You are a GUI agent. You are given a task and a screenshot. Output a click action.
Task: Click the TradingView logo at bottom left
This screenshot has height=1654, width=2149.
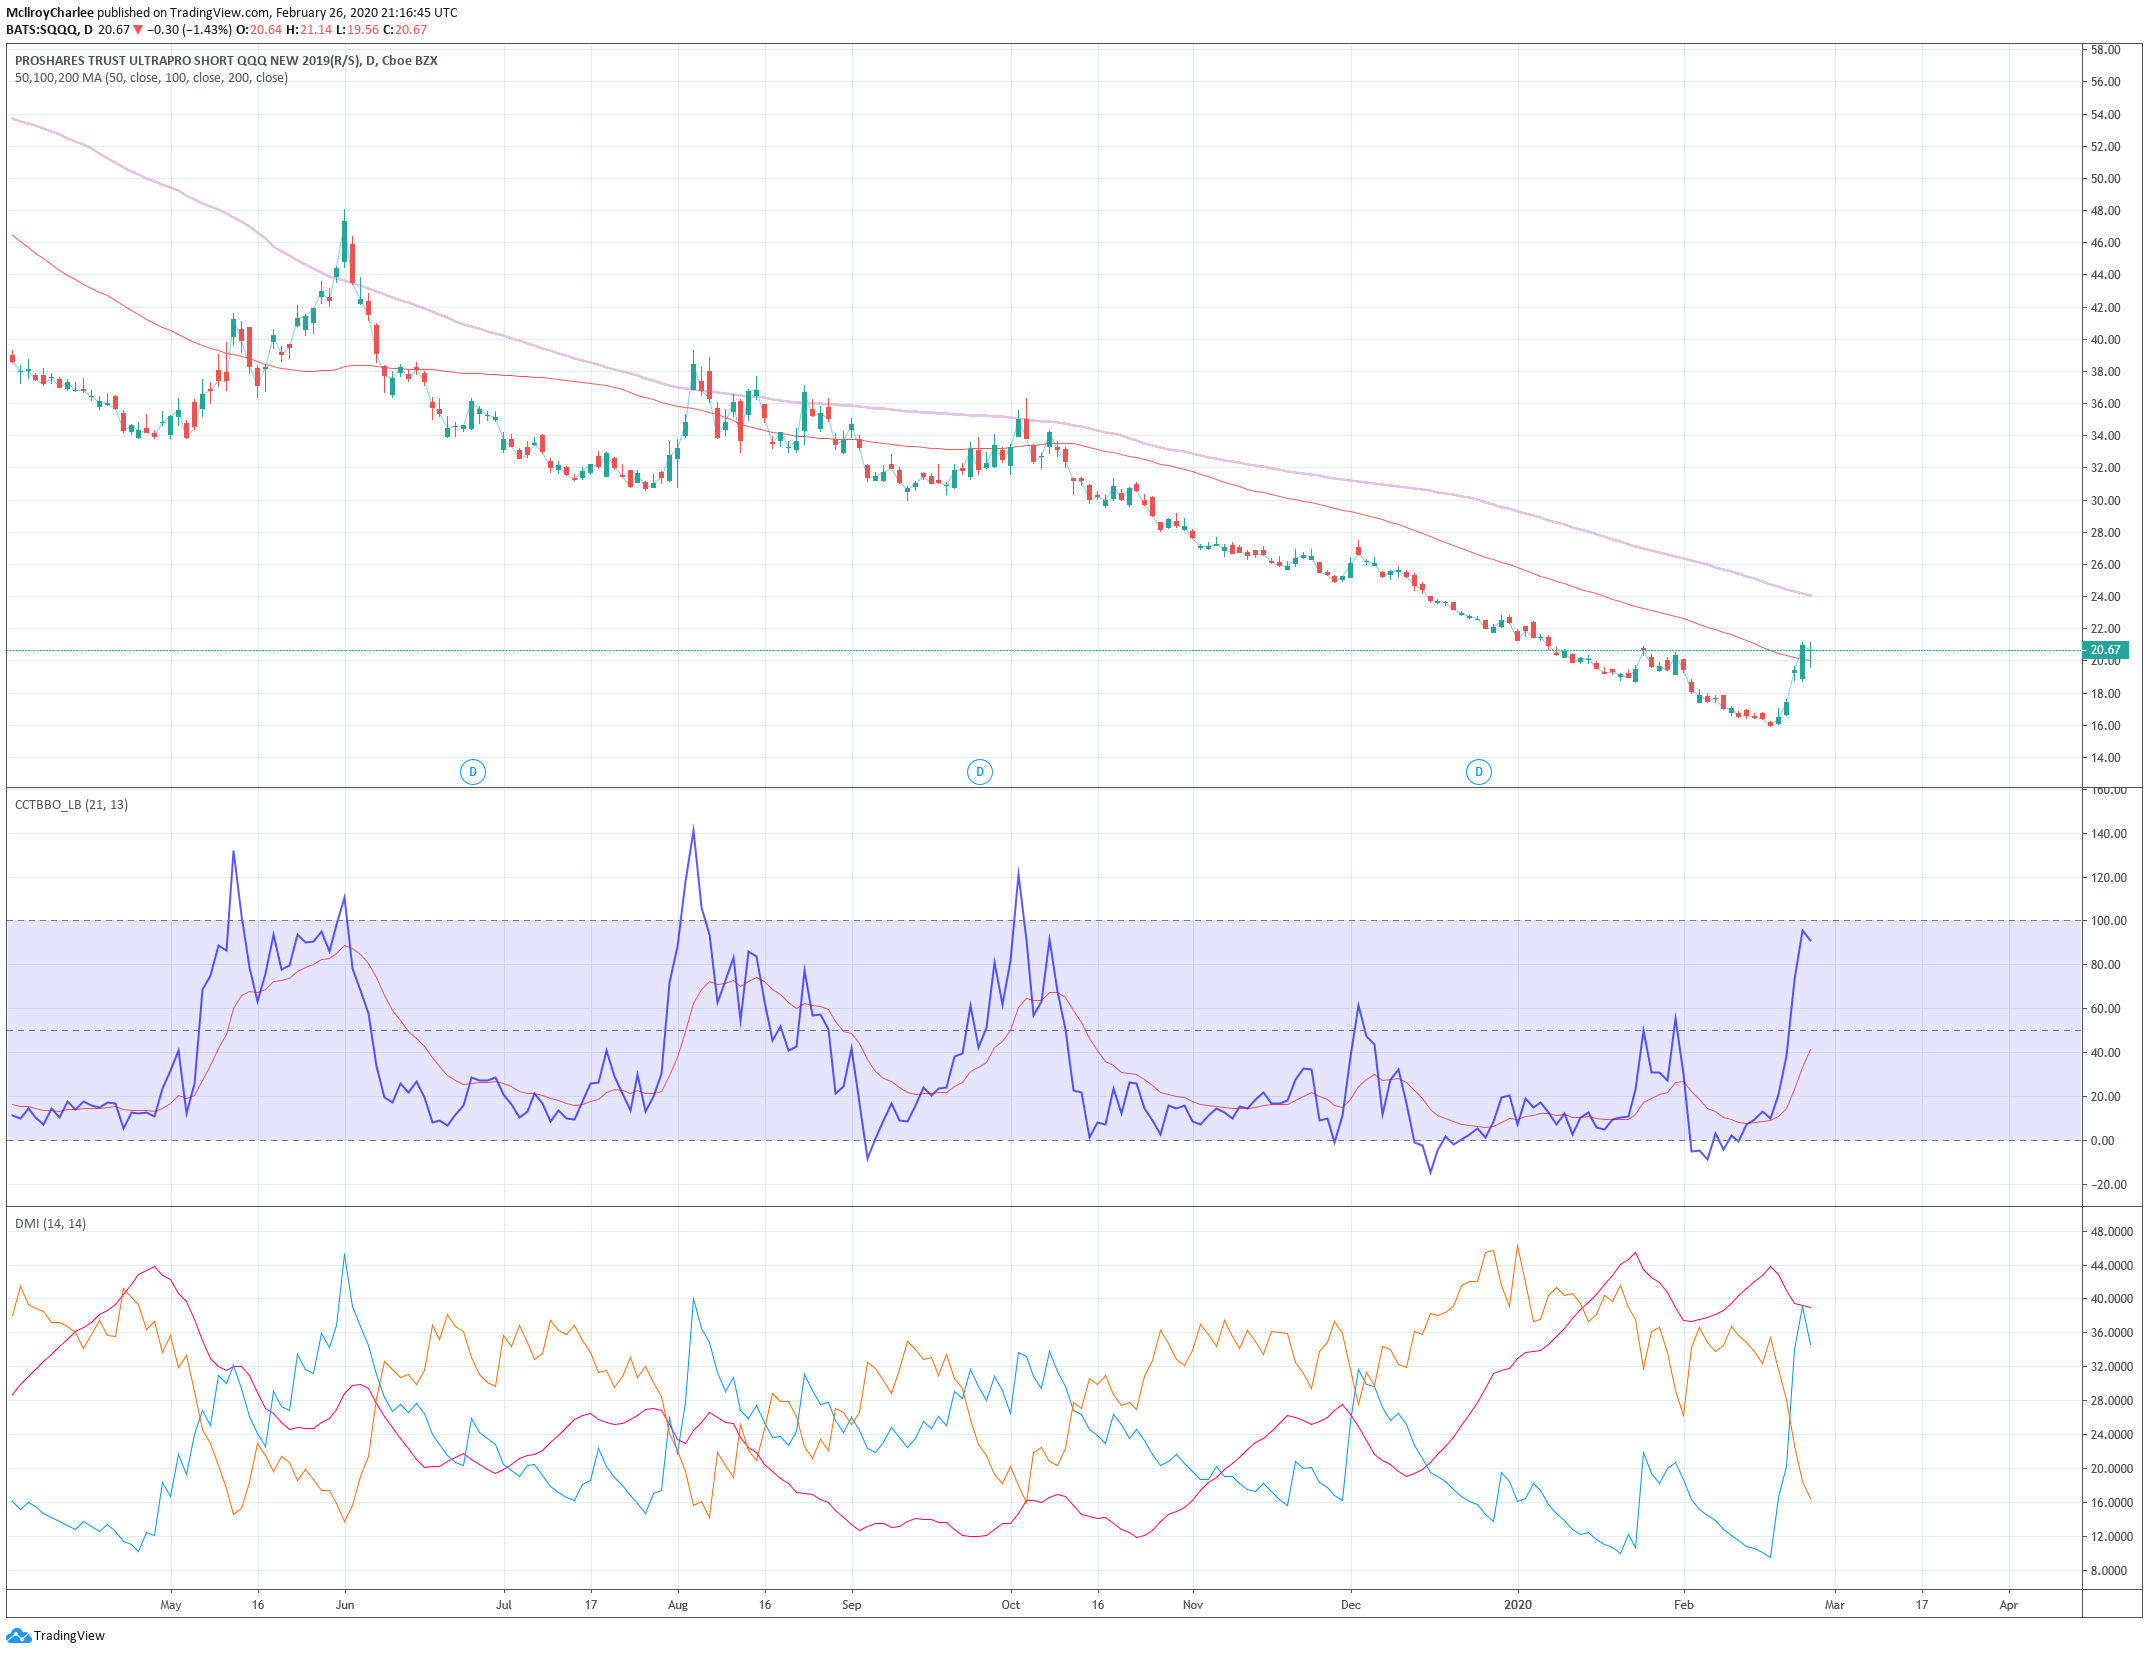tap(56, 1635)
